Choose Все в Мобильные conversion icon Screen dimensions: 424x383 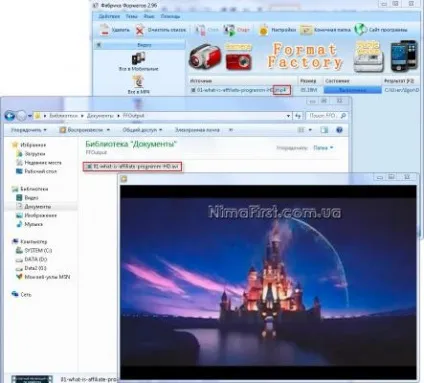click(138, 58)
